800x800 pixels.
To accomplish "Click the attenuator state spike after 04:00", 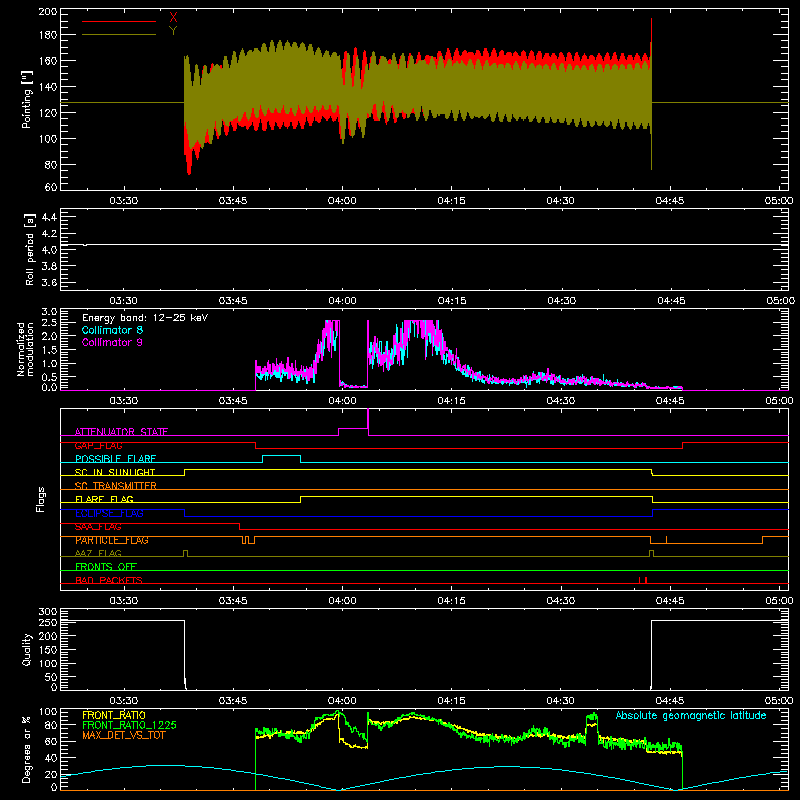I will (x=368, y=421).
